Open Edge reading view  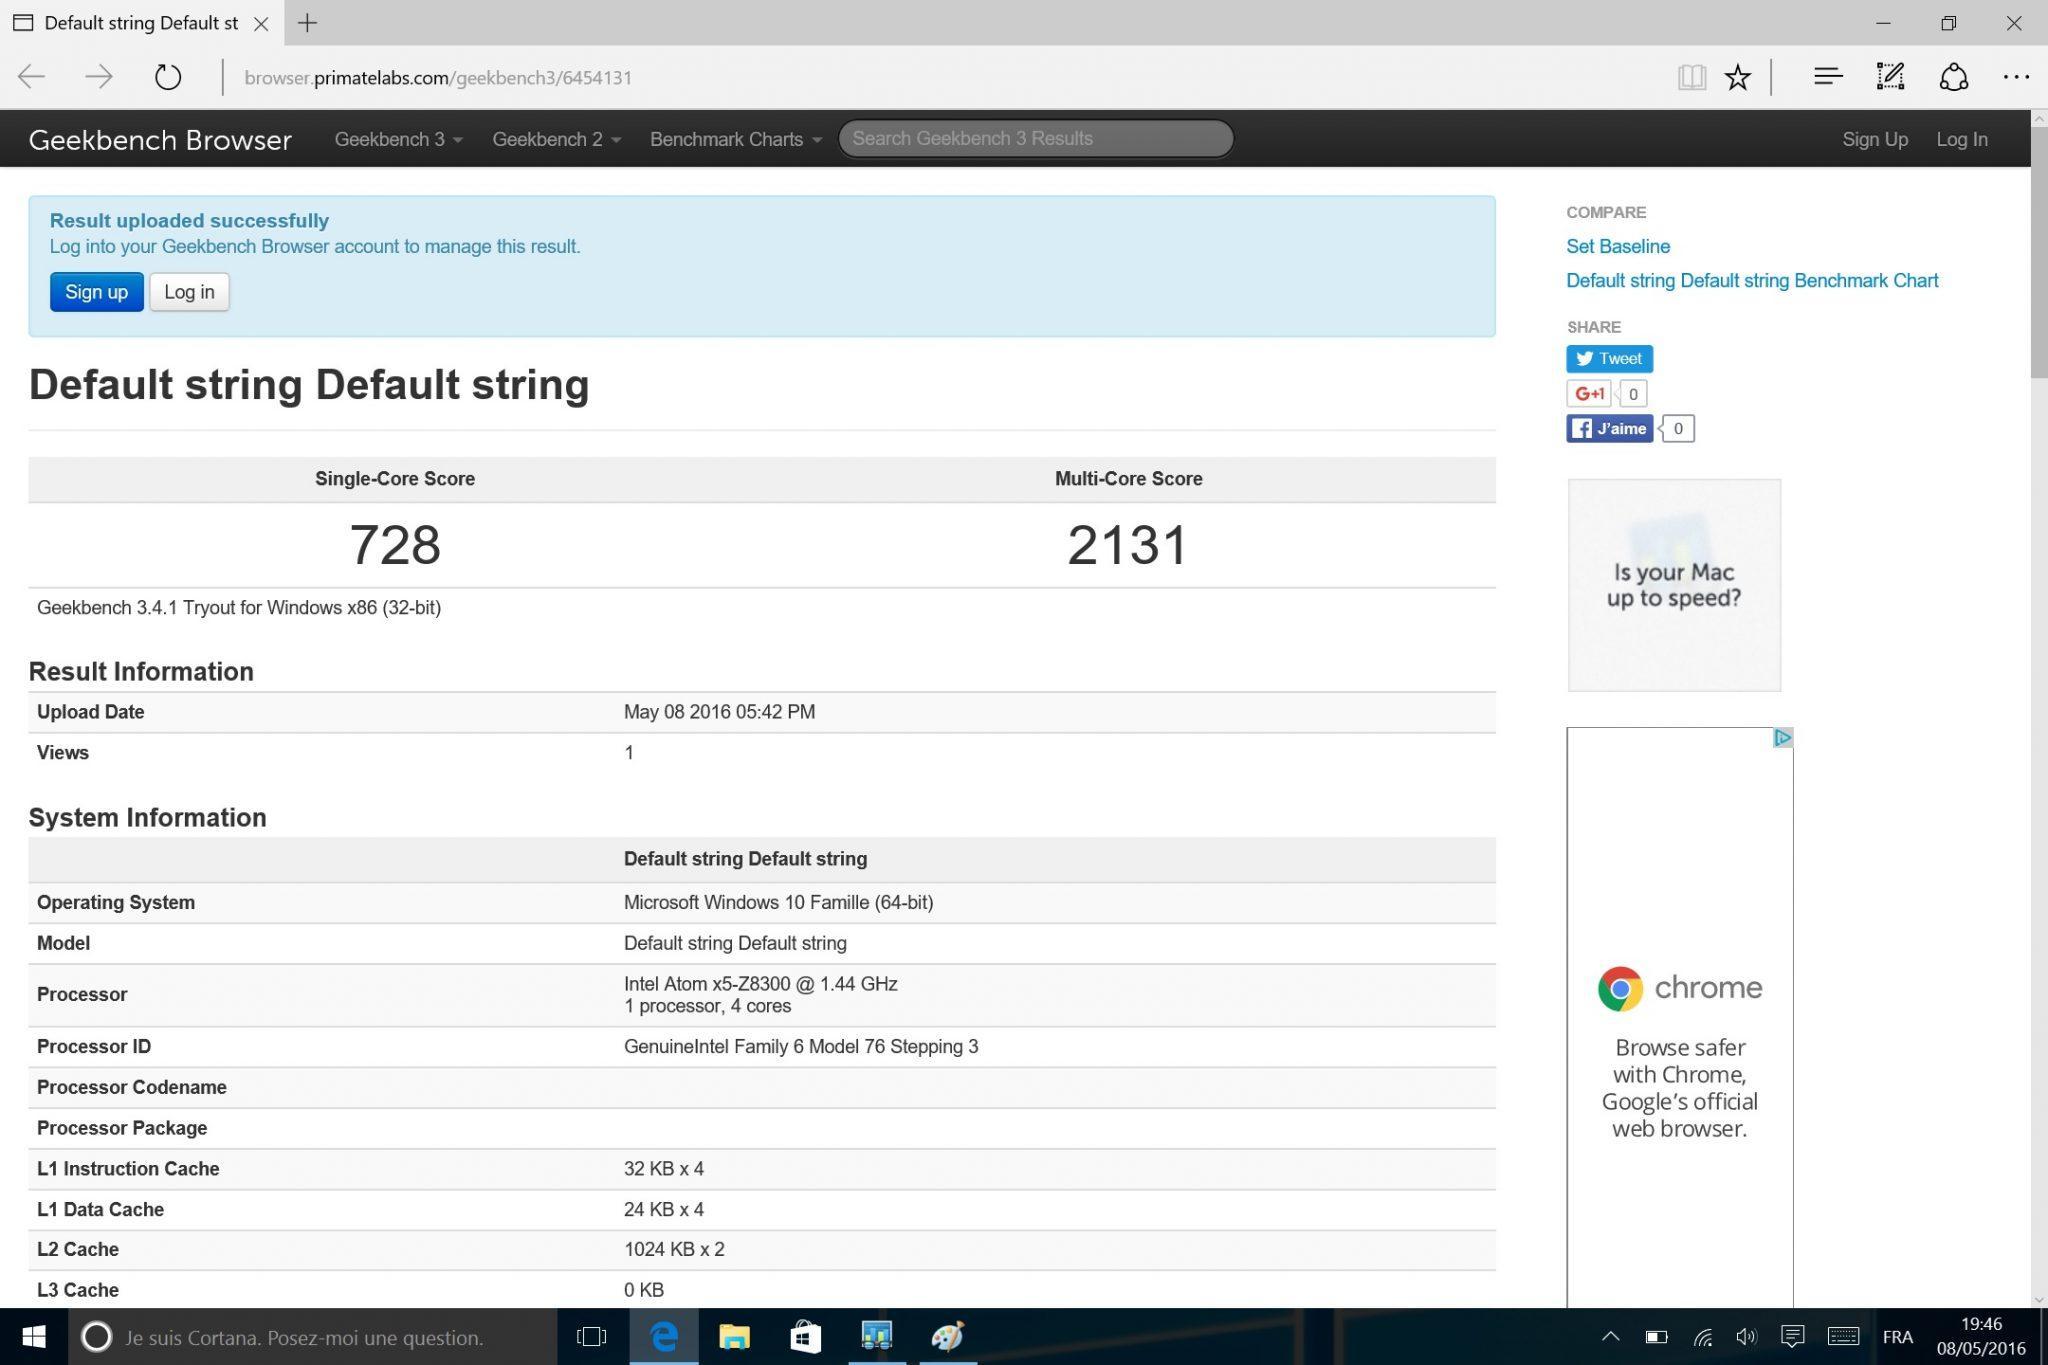[1691, 77]
